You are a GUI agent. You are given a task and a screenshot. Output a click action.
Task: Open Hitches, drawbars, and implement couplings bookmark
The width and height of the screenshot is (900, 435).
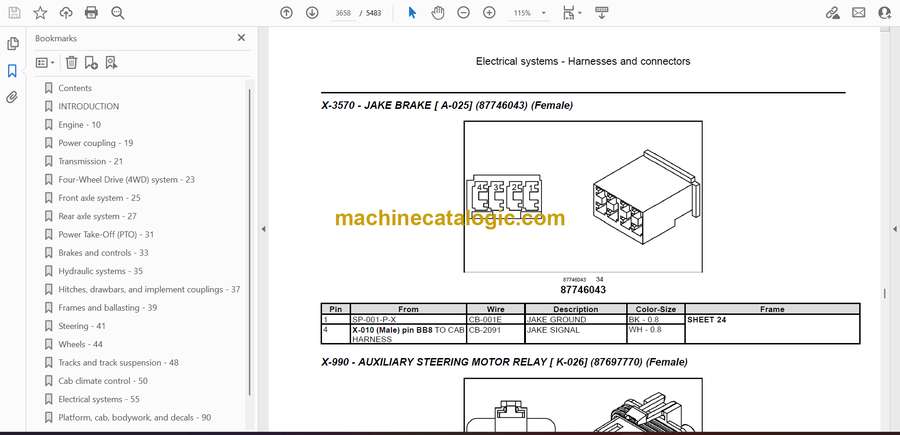(149, 289)
